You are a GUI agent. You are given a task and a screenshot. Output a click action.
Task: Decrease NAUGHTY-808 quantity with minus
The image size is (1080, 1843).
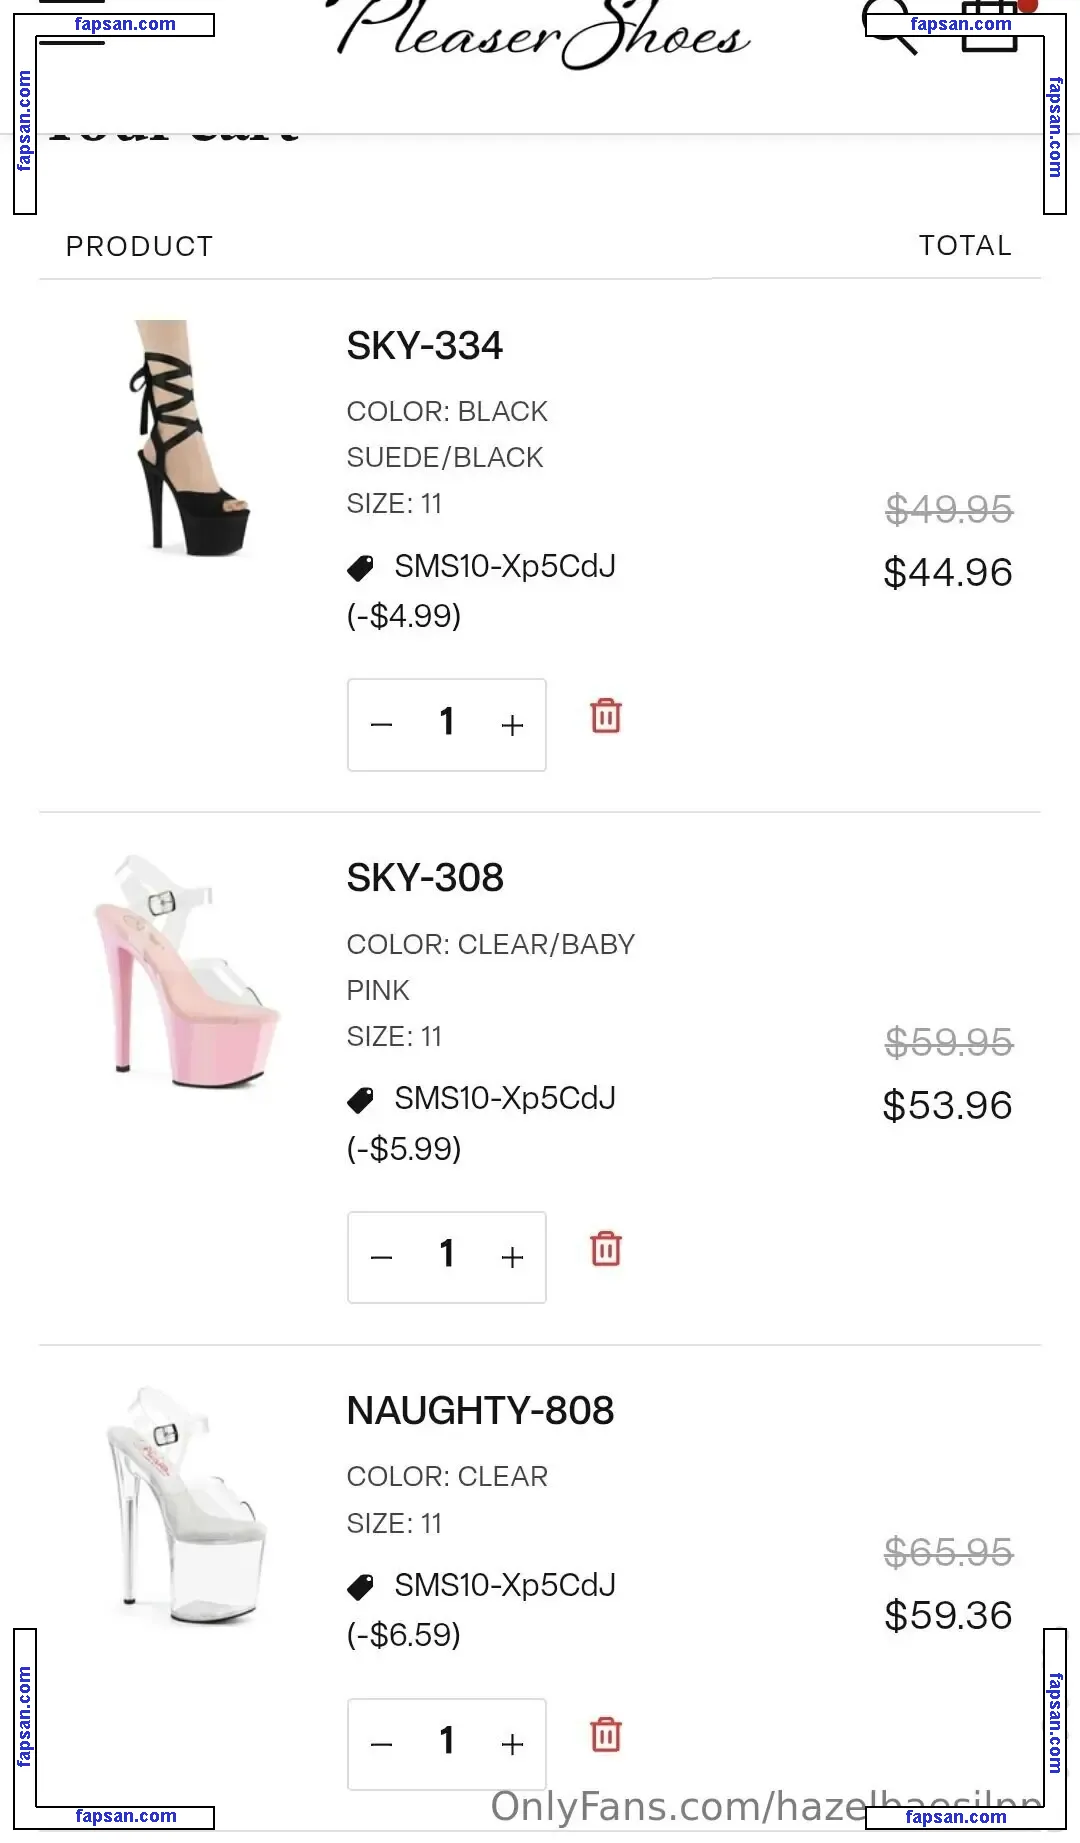pos(381,1744)
